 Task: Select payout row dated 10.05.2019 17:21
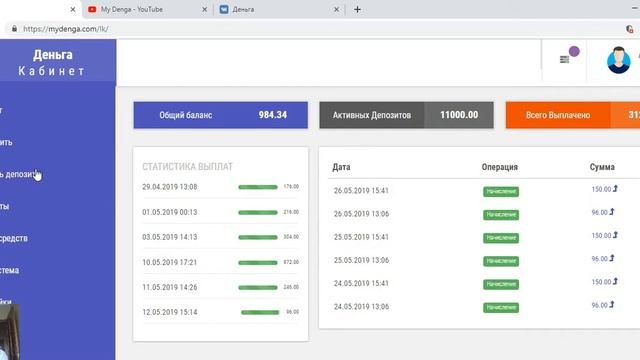[220, 262]
